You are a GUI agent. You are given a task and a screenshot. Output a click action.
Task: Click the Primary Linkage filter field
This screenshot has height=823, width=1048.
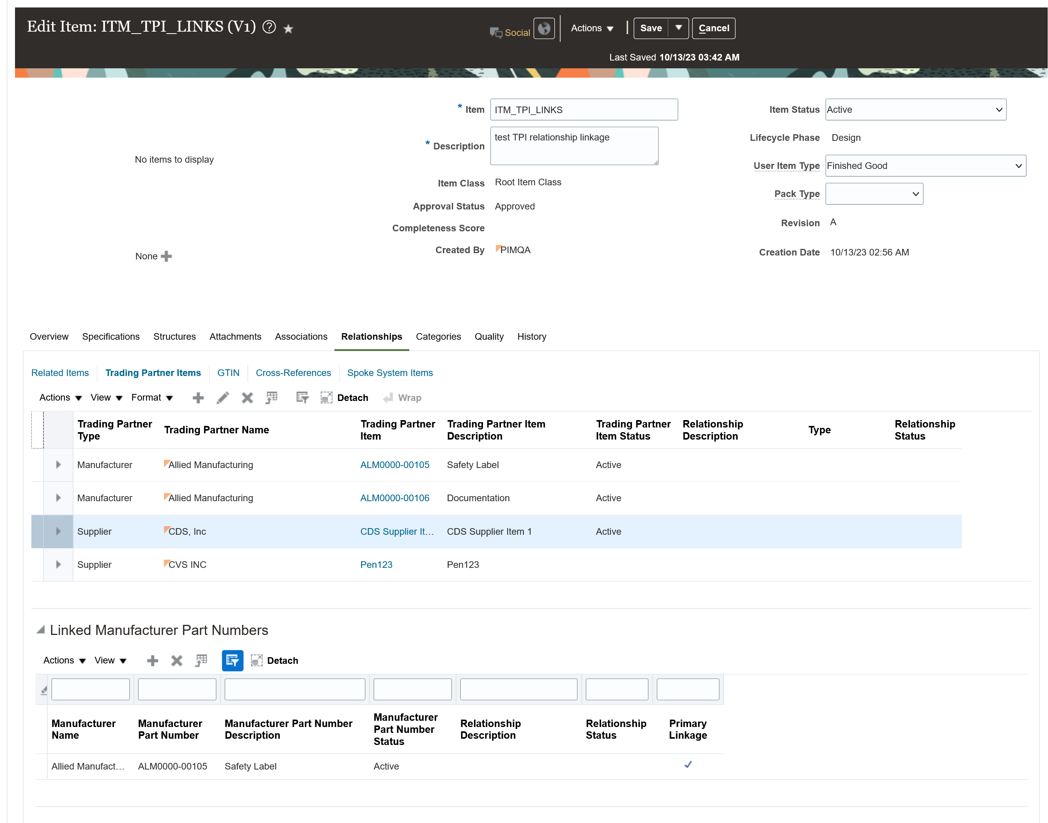[x=688, y=689]
